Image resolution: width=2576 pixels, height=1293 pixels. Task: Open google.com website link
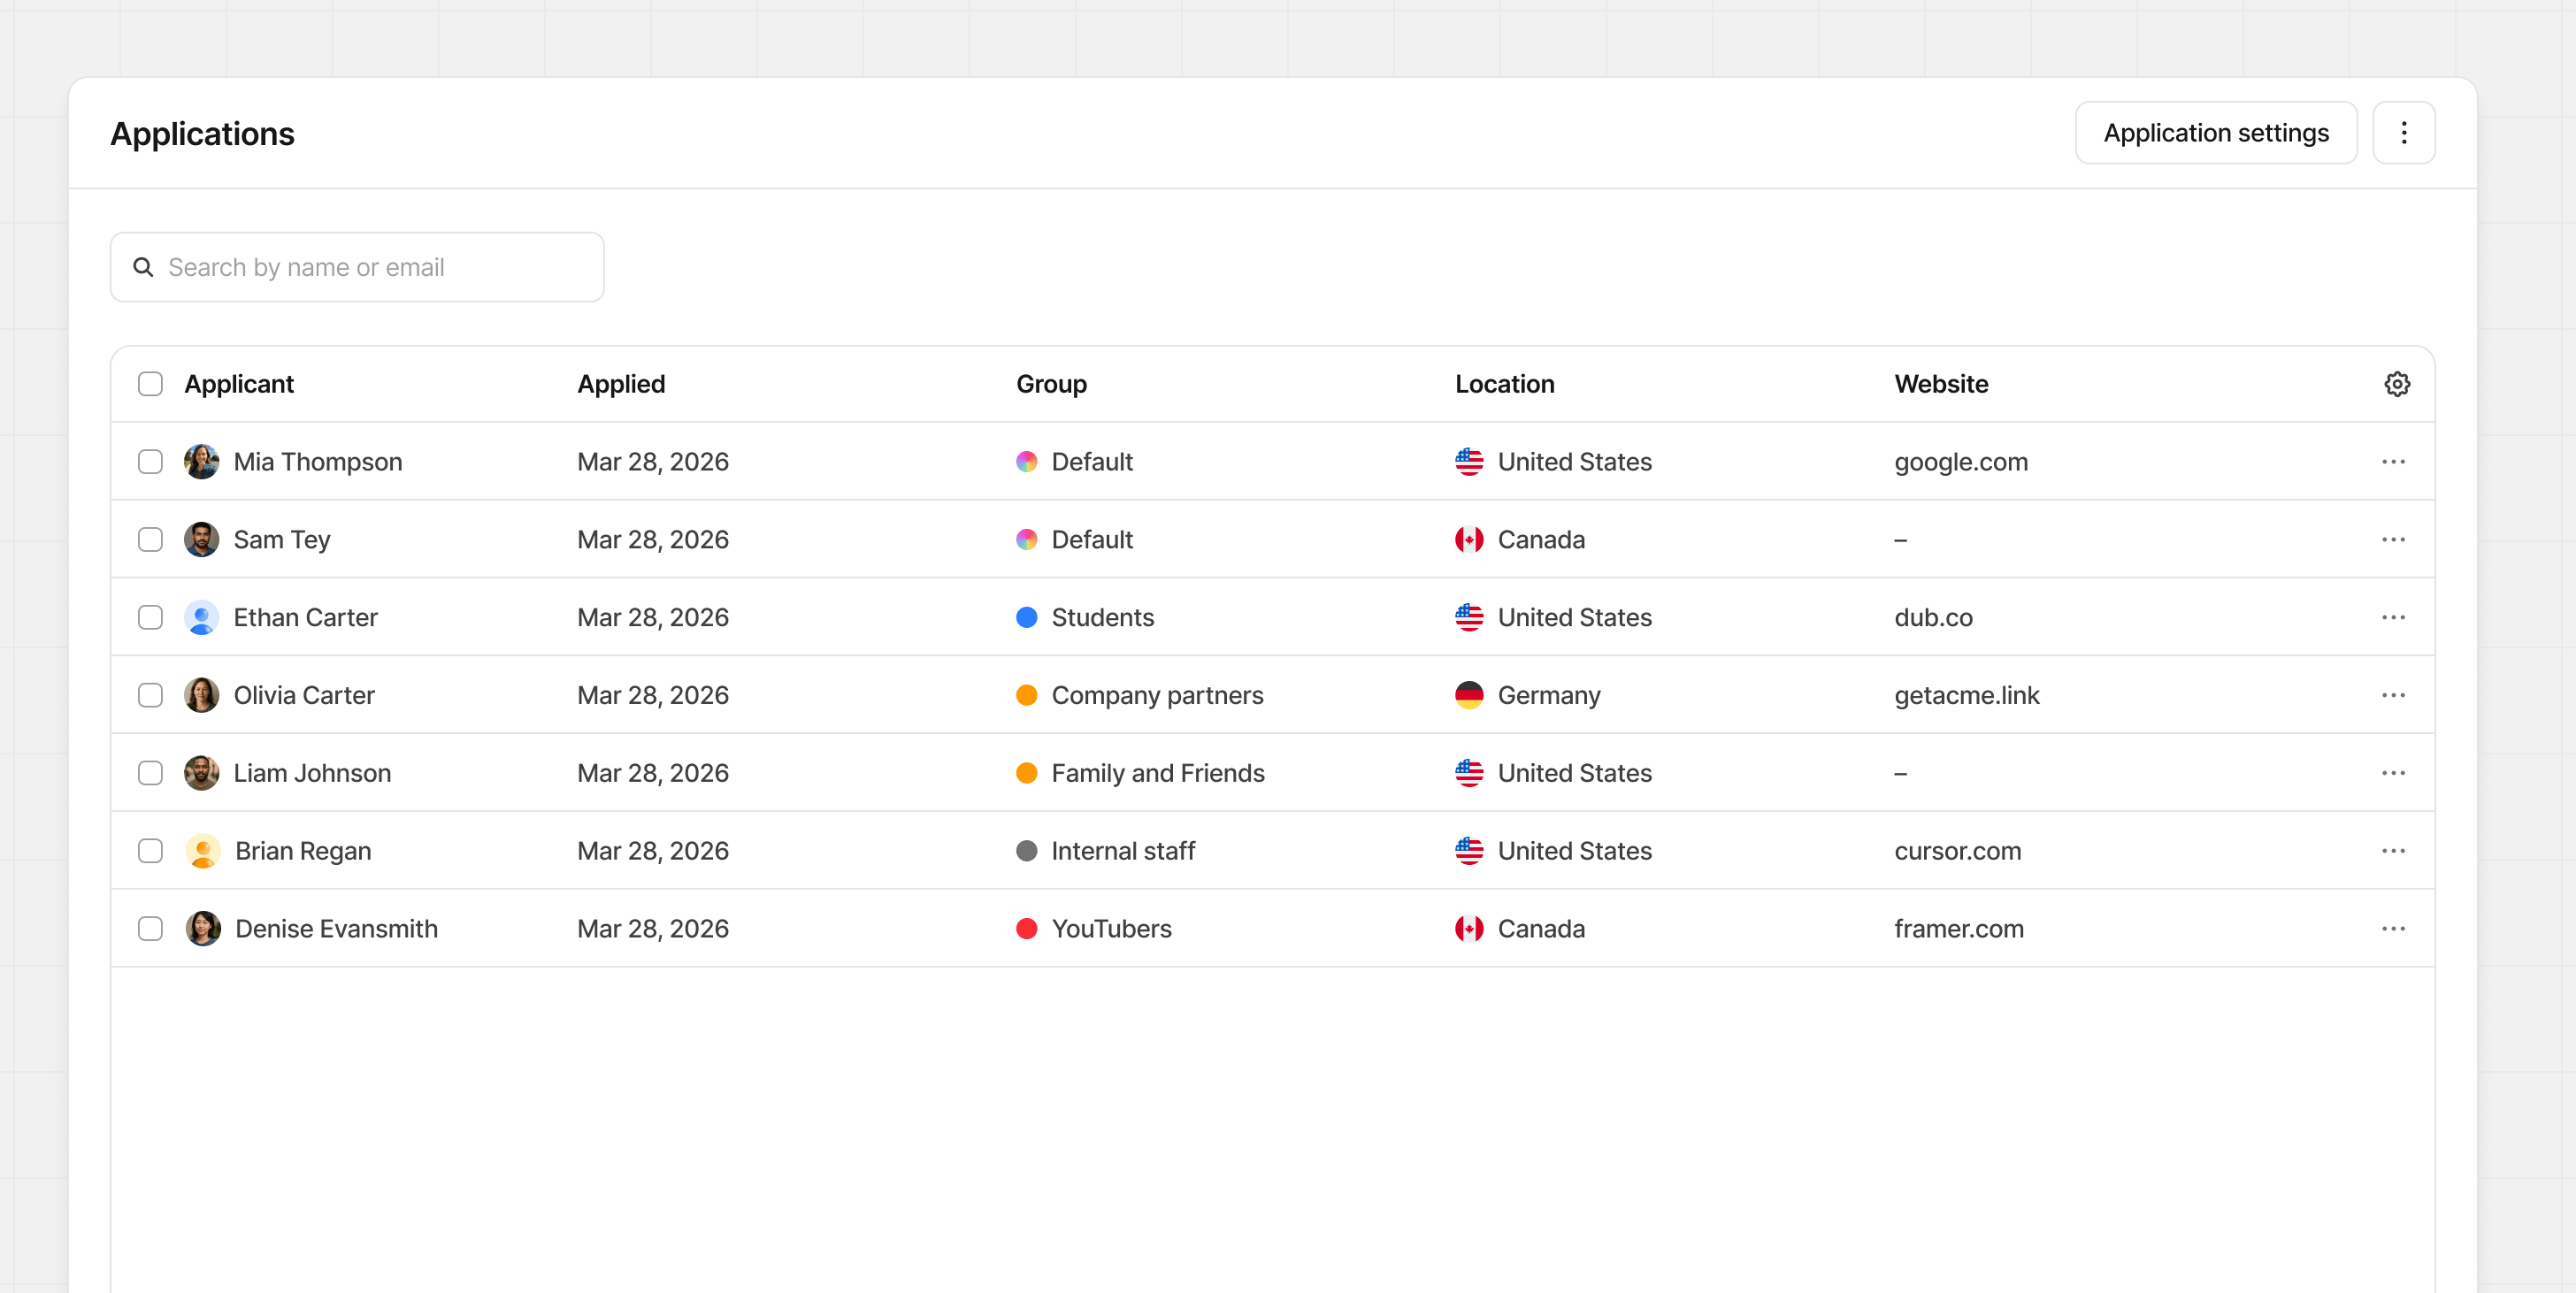coord(1960,462)
